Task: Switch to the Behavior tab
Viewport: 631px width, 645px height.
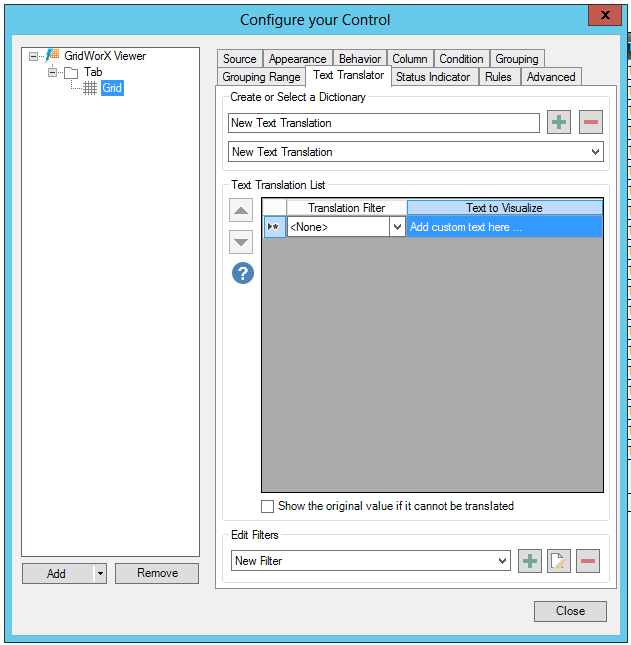Action: click(x=360, y=59)
